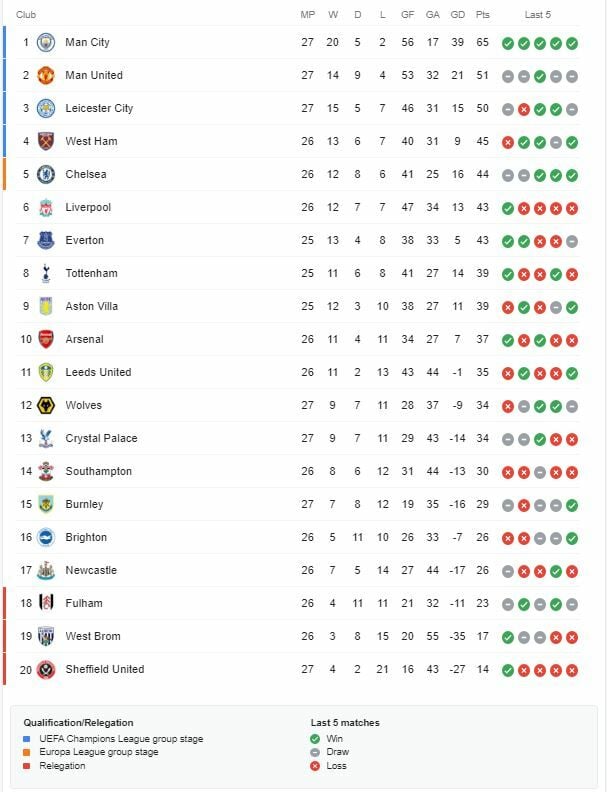607x792 pixels.
Task: Click the Chelsea club crest
Action: point(46,174)
